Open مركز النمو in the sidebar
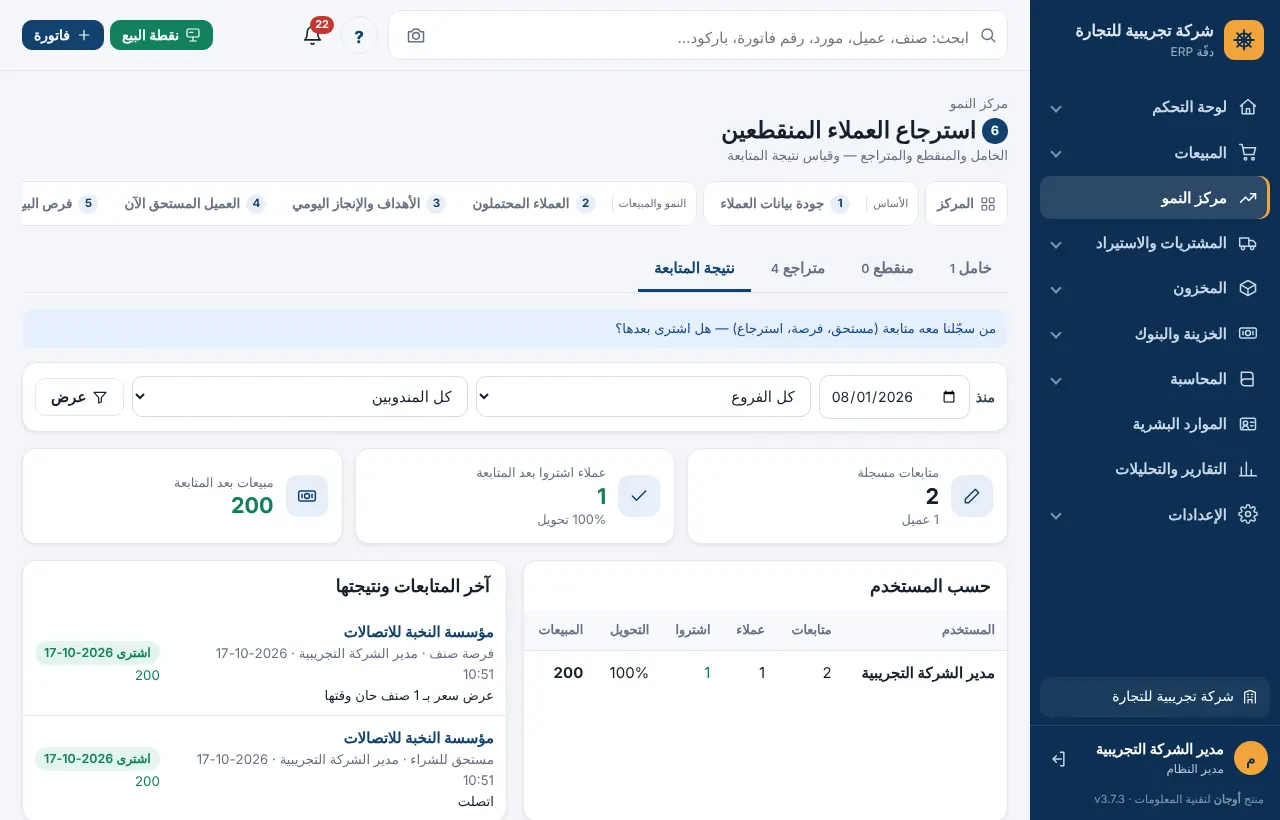1280x820 pixels. click(x=1154, y=198)
